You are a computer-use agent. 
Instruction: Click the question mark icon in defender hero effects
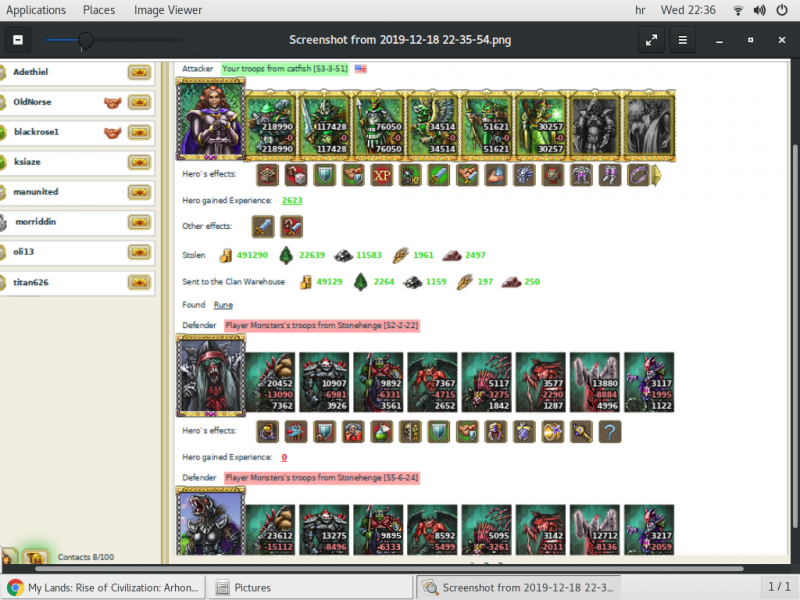pos(611,432)
